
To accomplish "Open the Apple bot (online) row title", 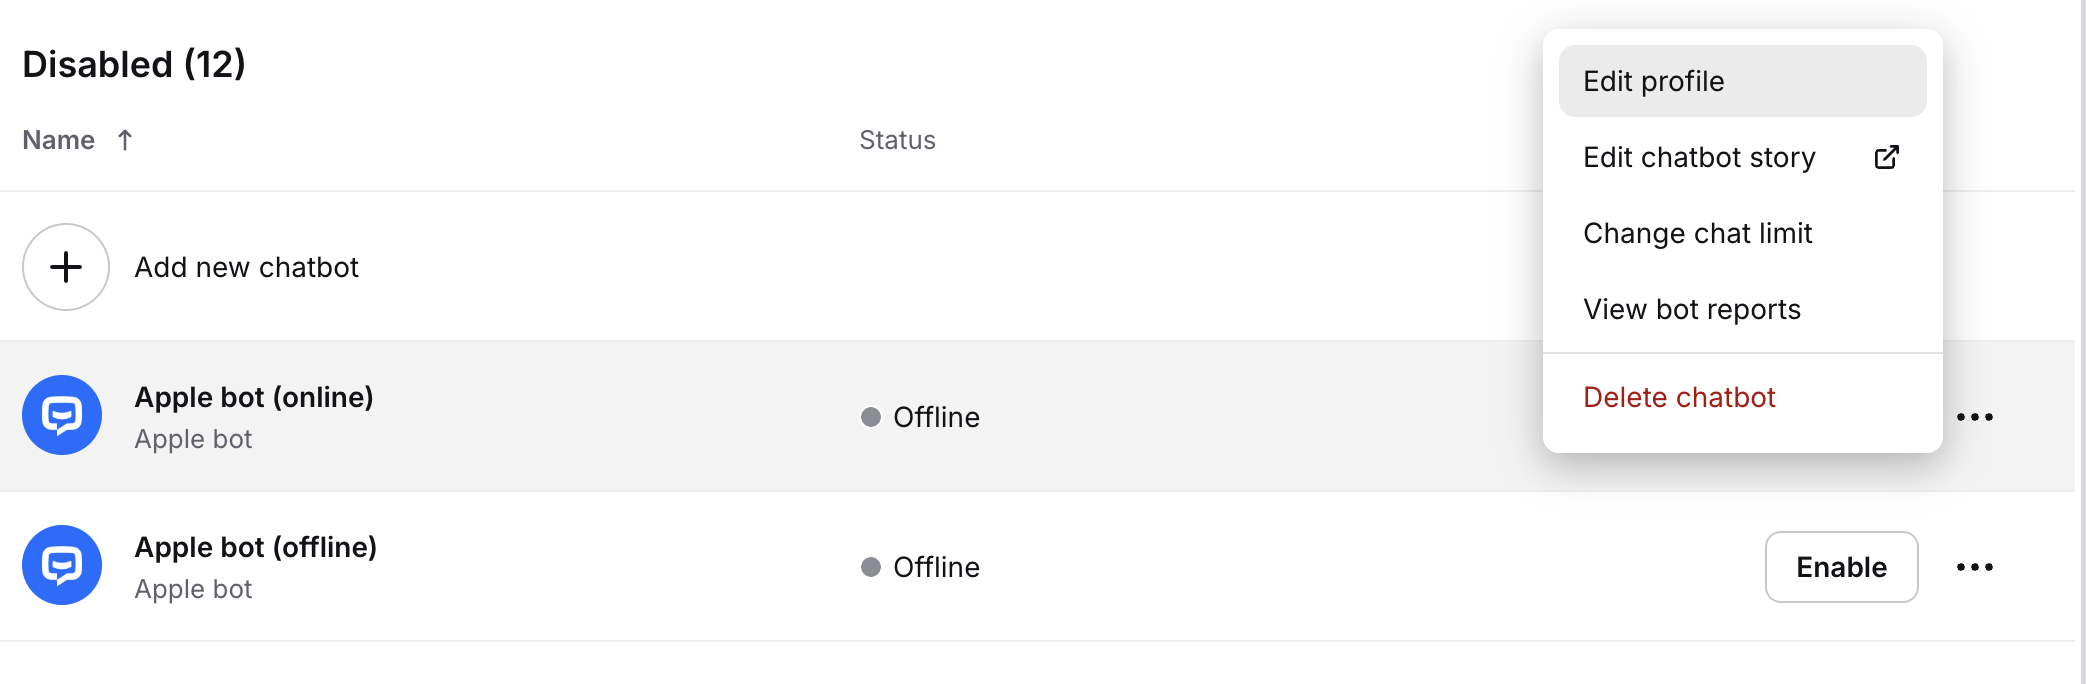I will [254, 397].
